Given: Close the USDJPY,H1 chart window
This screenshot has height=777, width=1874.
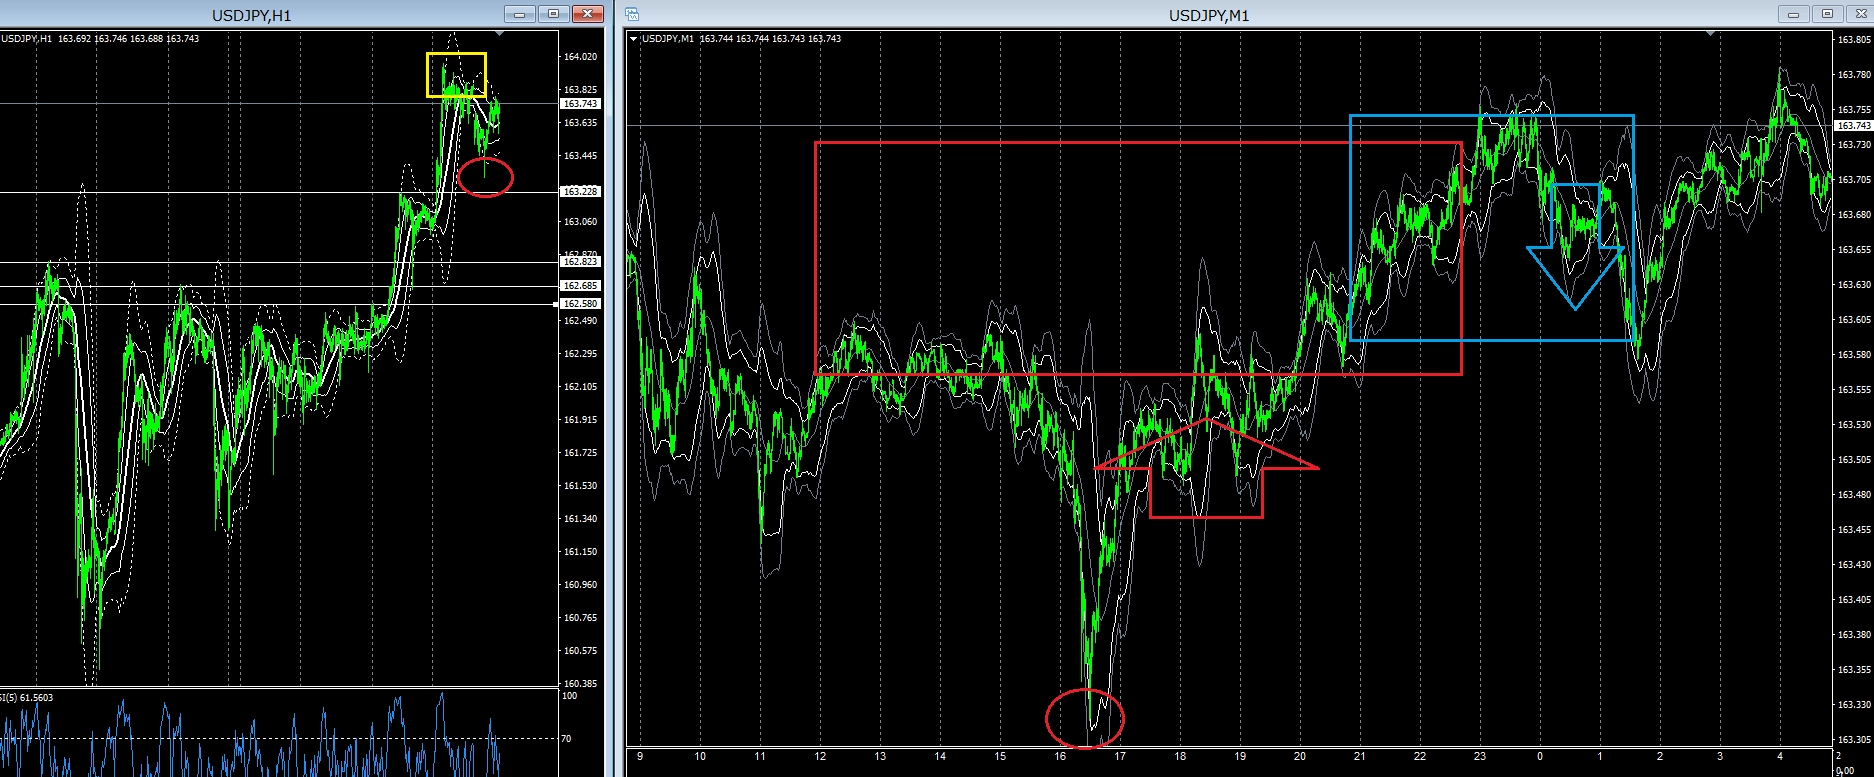Looking at the screenshot, I should 589,14.
